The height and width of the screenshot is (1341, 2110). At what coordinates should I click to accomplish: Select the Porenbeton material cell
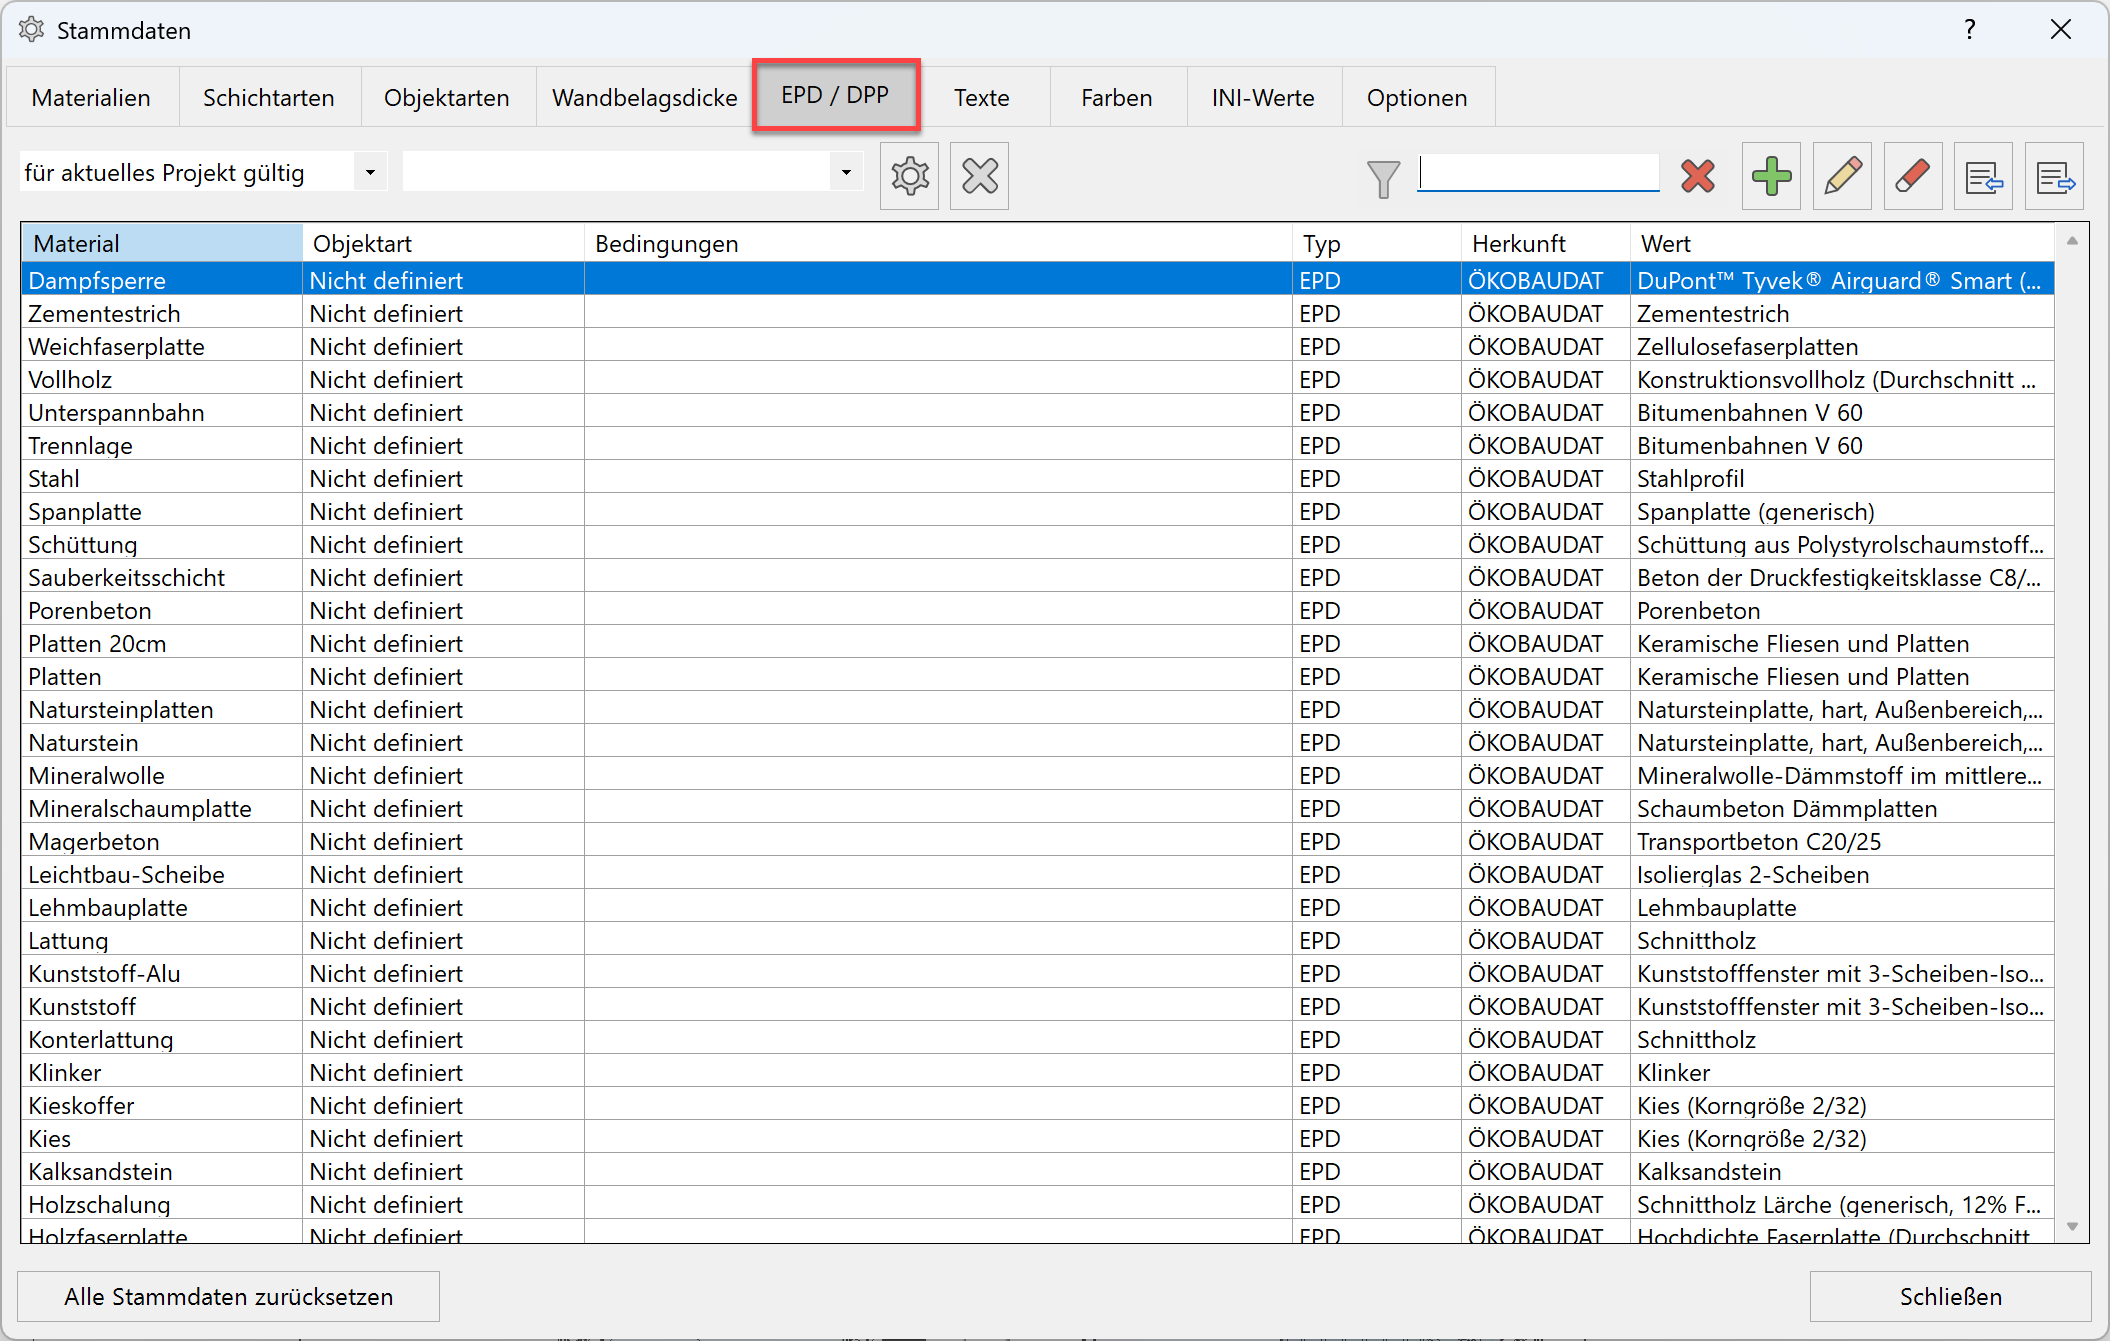pos(162,611)
